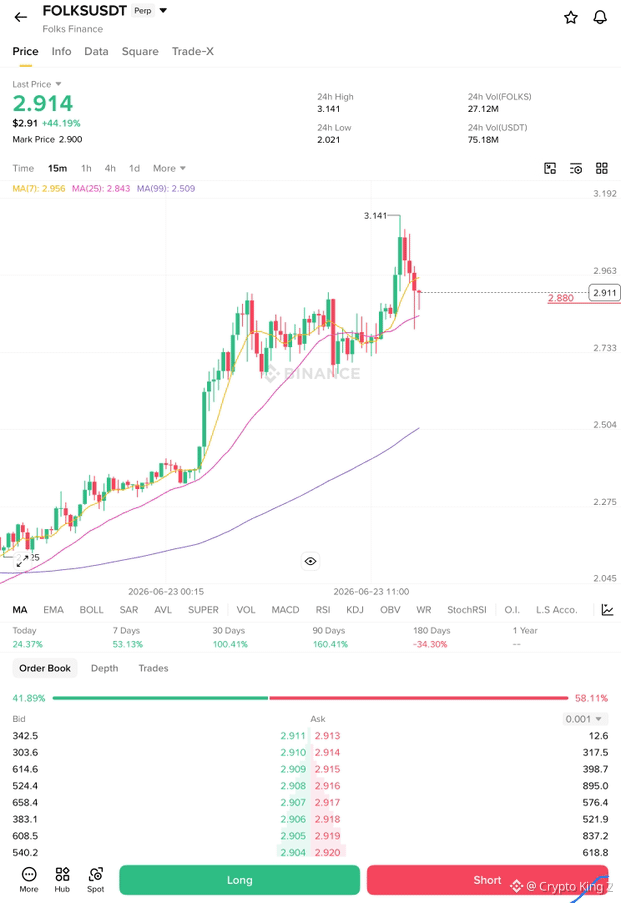Click the MA(7) value legend
621x903 pixels.
tap(39, 188)
